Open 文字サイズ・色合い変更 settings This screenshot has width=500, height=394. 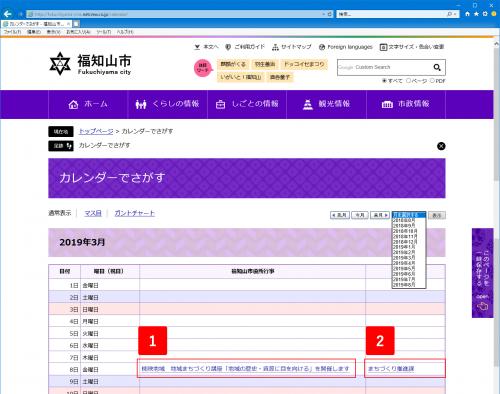(x=412, y=47)
